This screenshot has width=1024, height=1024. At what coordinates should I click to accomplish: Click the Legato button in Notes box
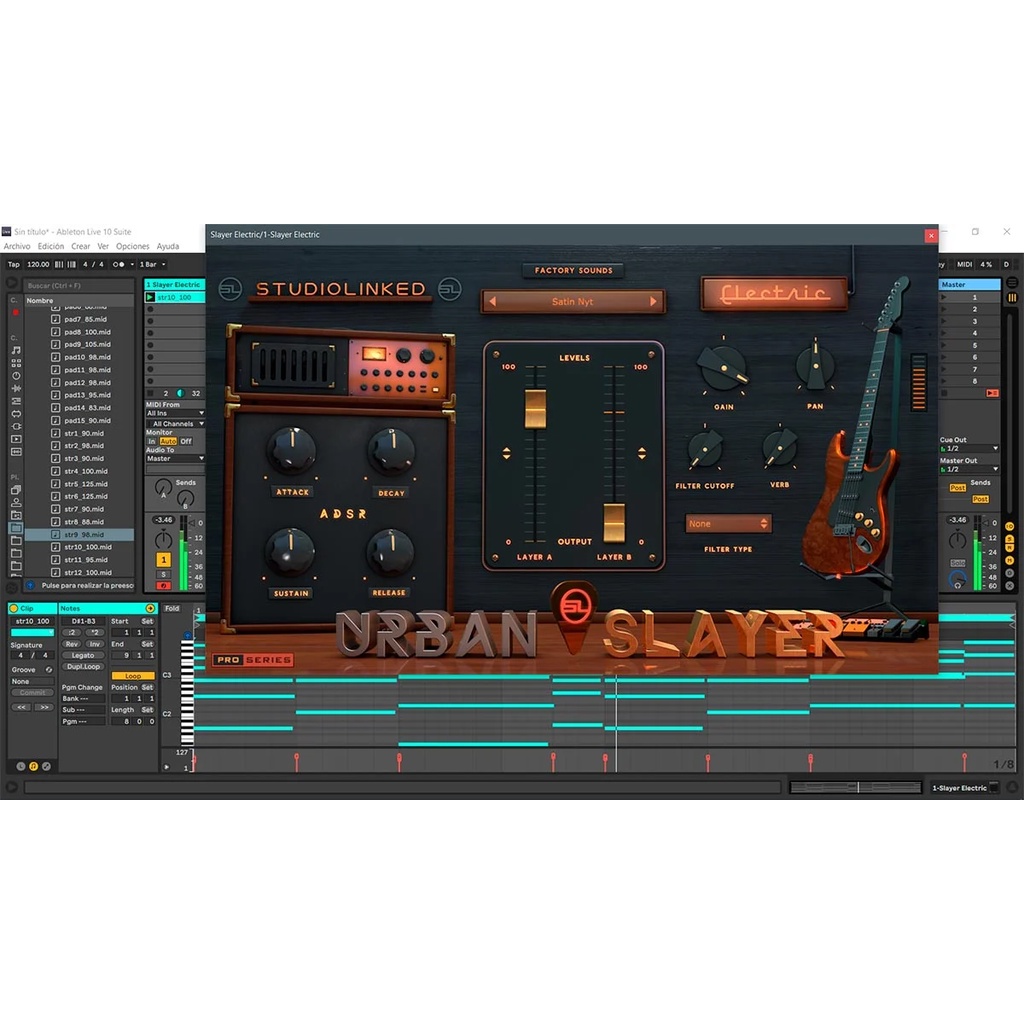(x=83, y=655)
